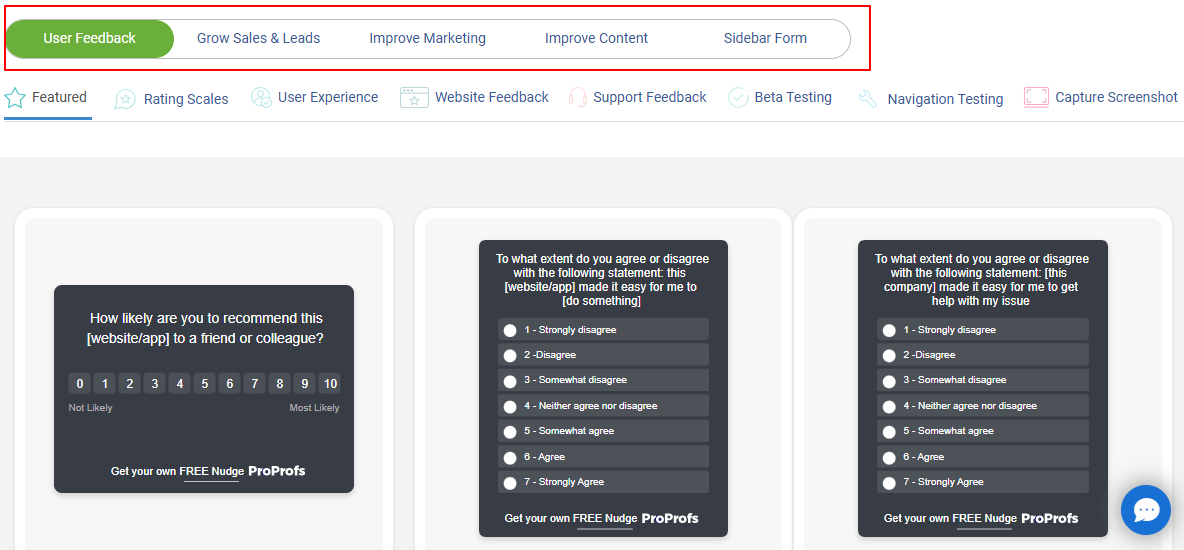Rate 1 on the recommendation scale

tap(104, 383)
